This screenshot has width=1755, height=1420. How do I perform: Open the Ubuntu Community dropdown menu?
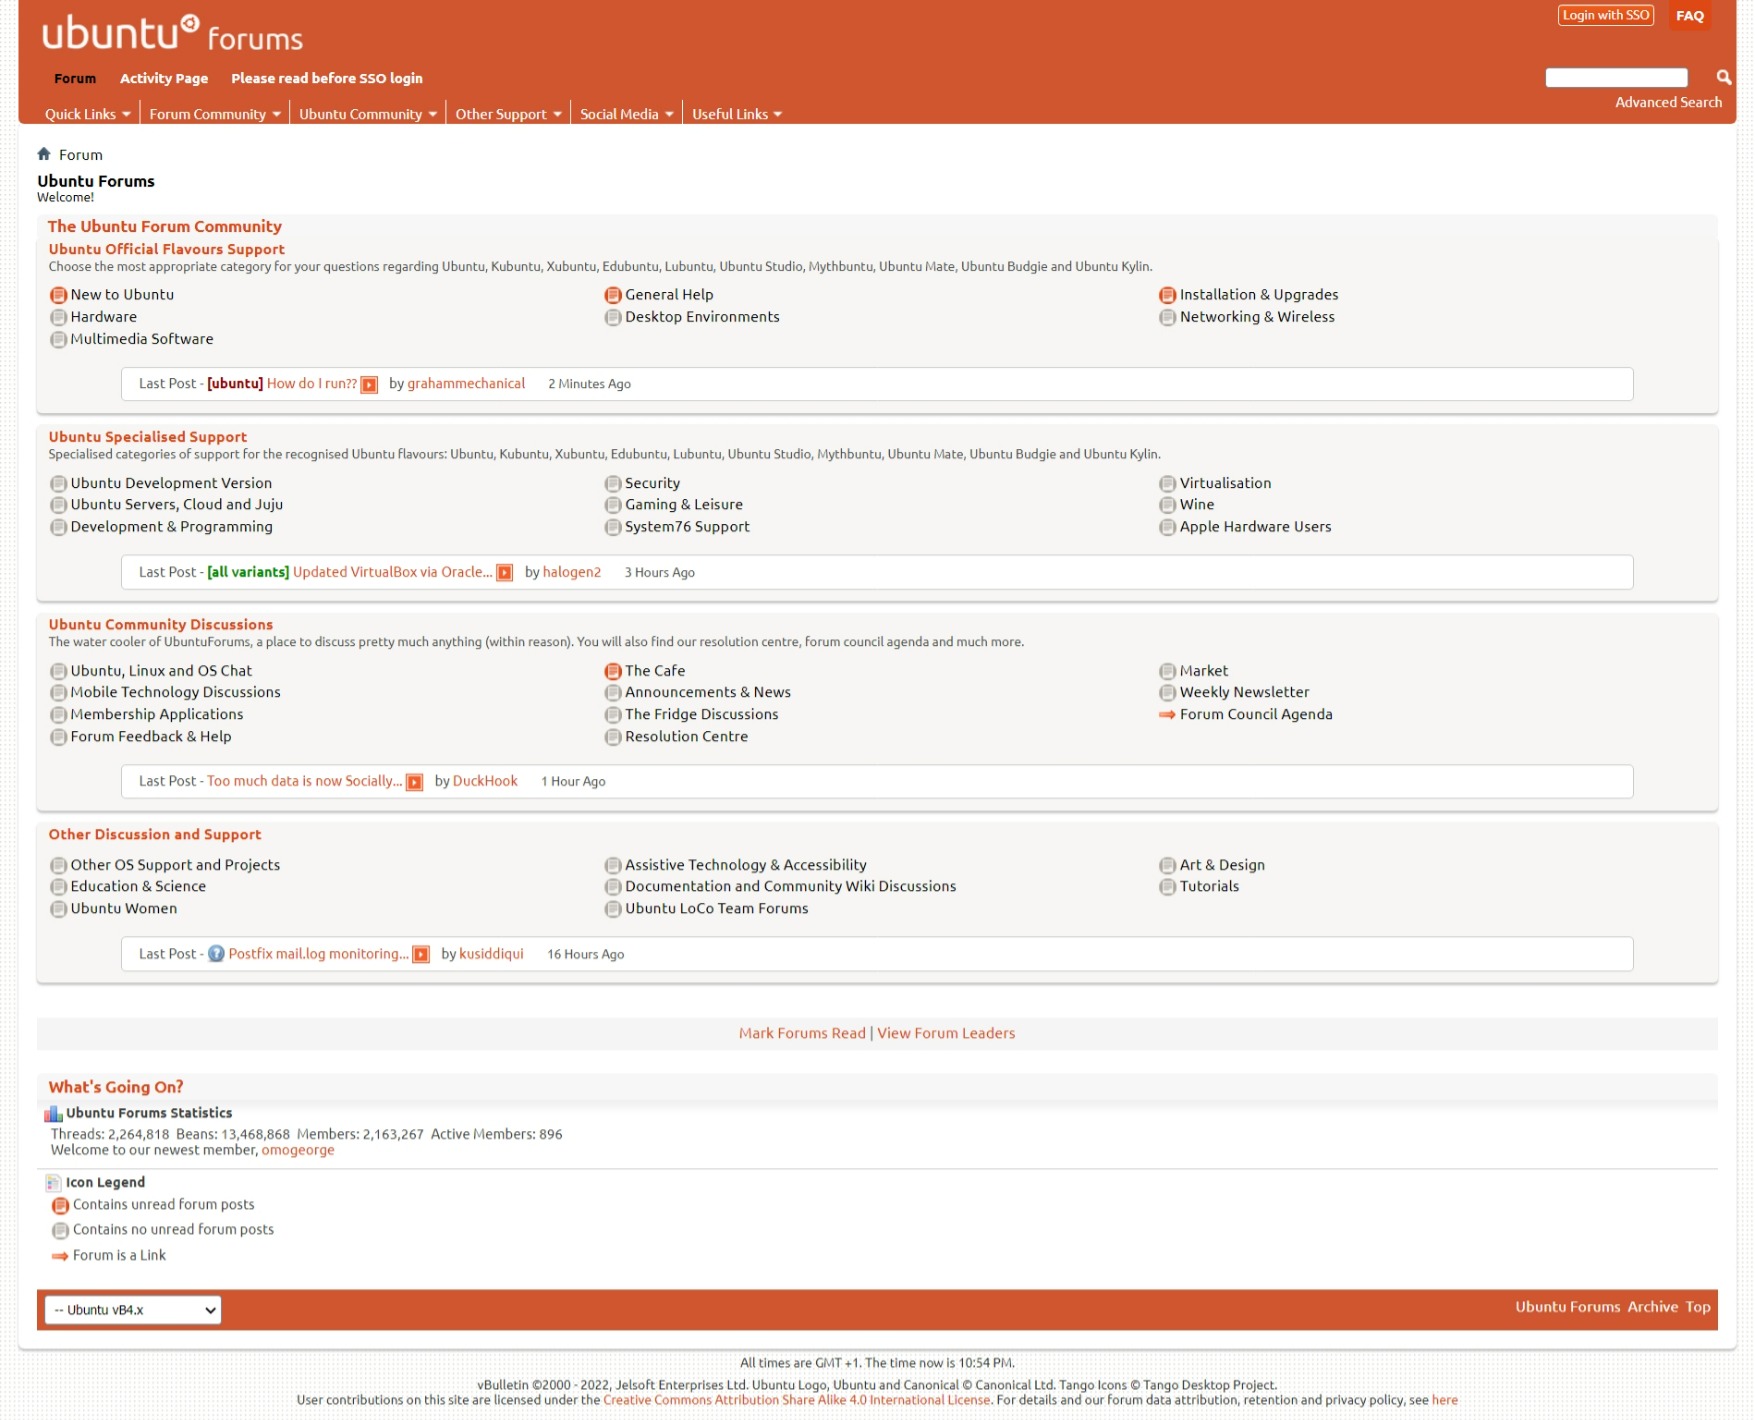click(367, 114)
